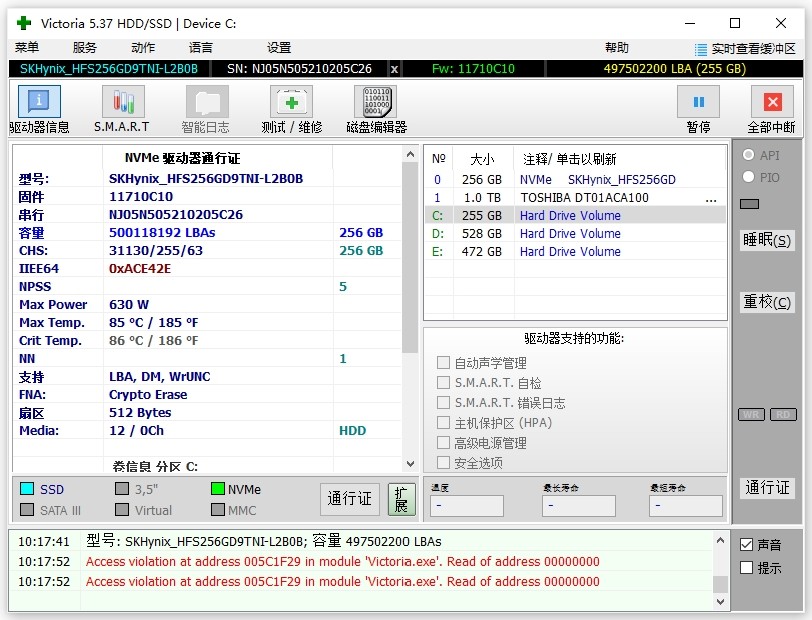Enable the 提示 checkbox

tap(746, 568)
